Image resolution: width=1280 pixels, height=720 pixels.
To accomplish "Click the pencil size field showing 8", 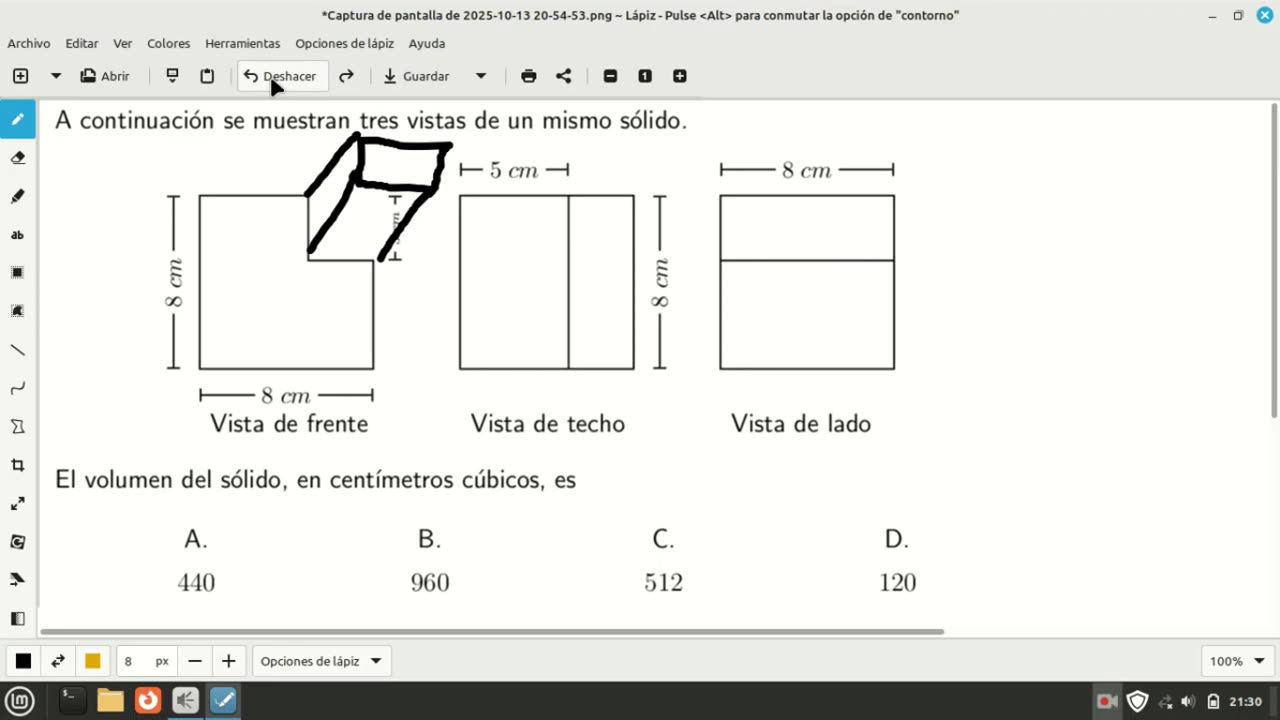I will tap(147, 661).
